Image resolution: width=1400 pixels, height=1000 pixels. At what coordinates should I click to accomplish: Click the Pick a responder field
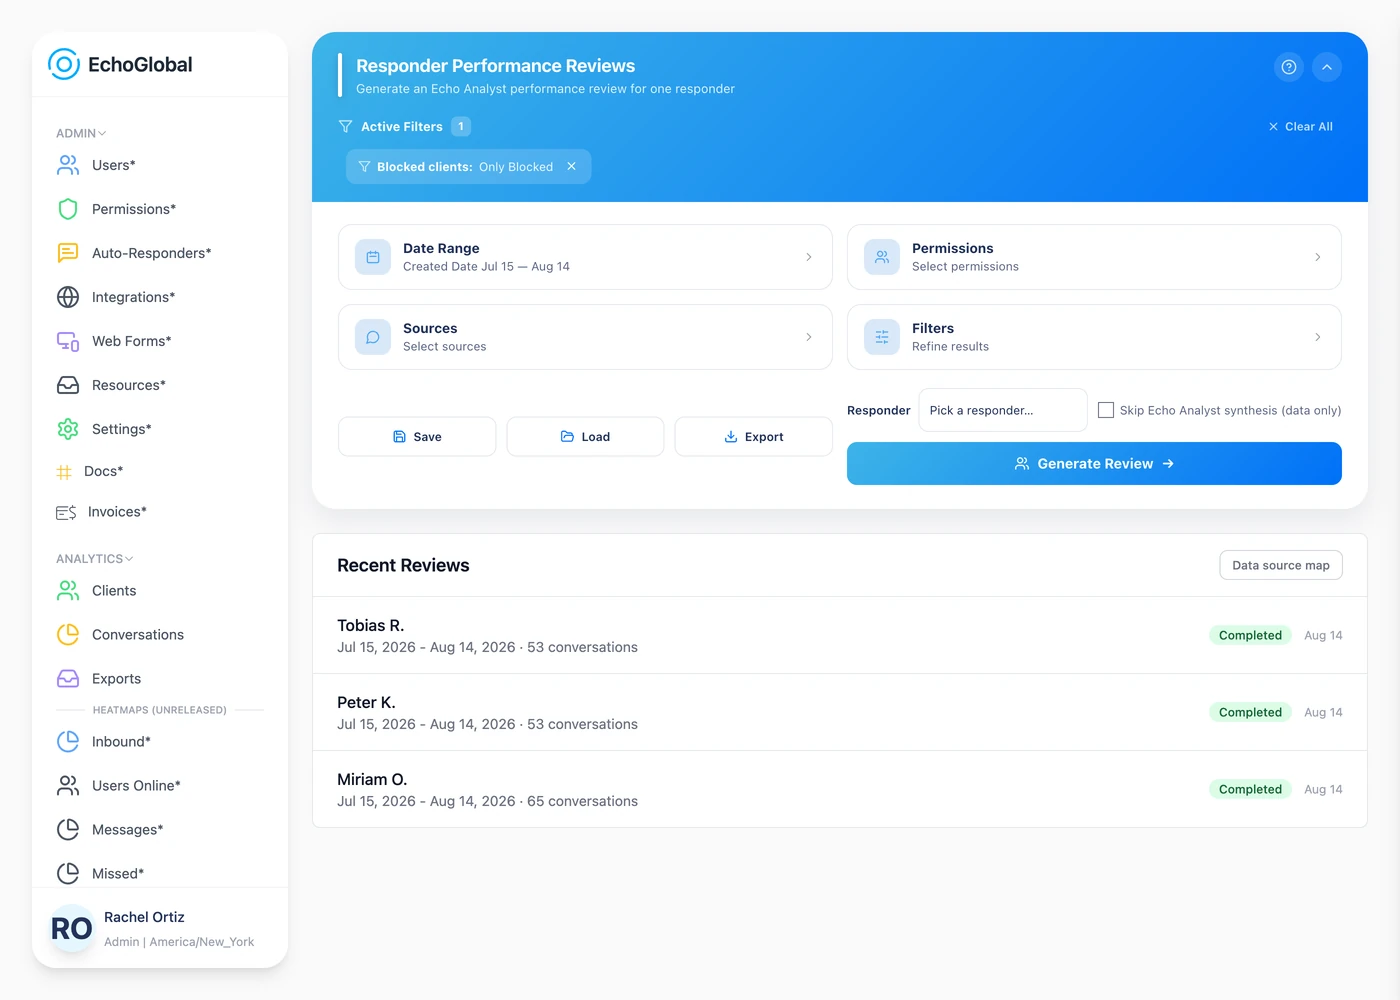click(1002, 410)
